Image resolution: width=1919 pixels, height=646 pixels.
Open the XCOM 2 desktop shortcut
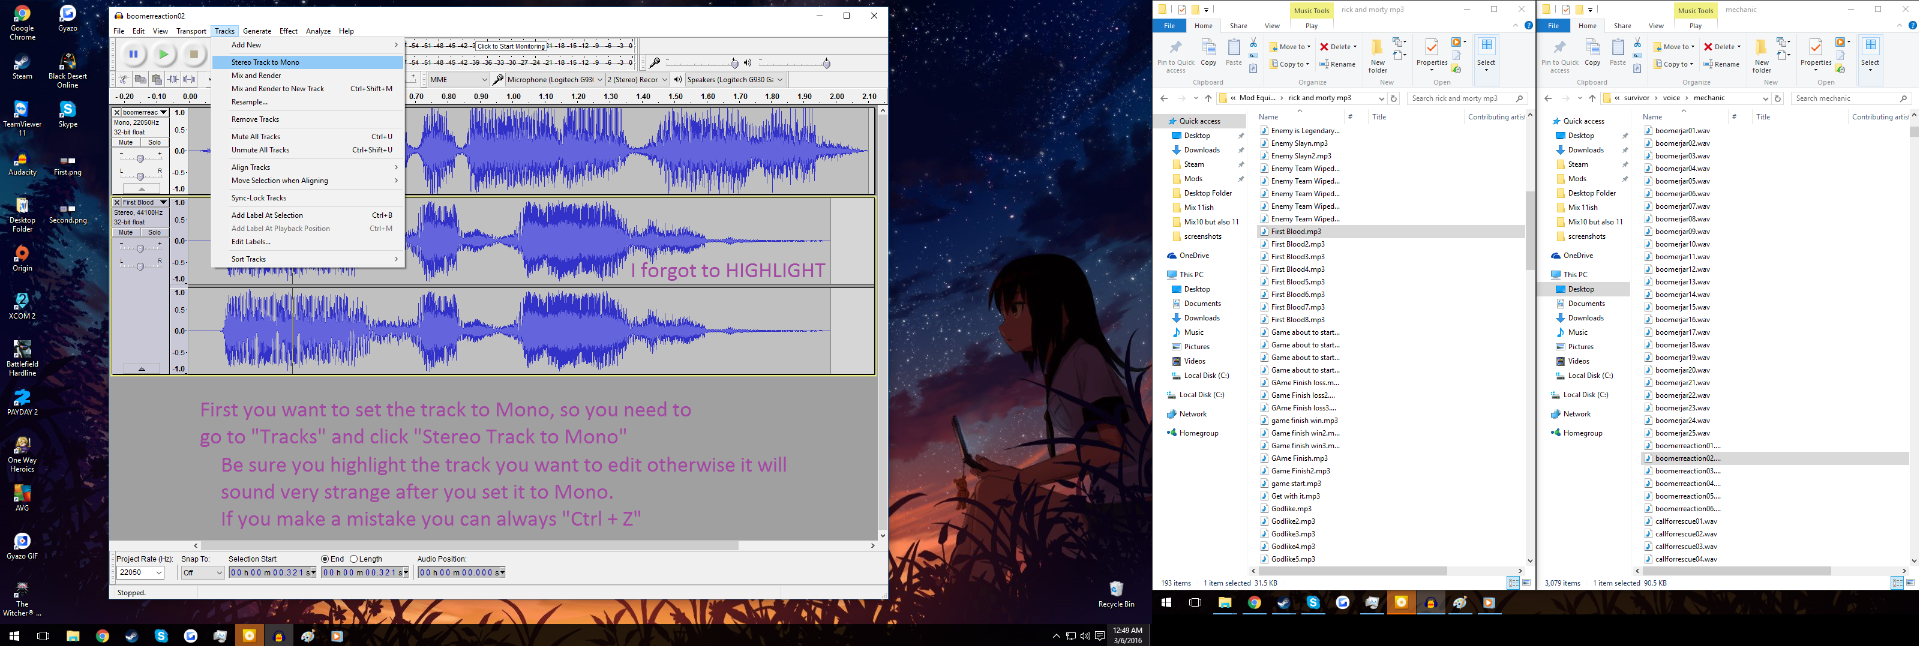pos(22,306)
